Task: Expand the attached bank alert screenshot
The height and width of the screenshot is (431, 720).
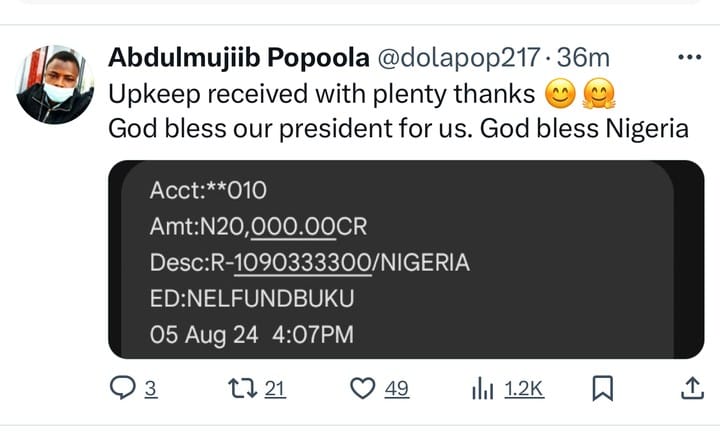Action: coord(406,259)
